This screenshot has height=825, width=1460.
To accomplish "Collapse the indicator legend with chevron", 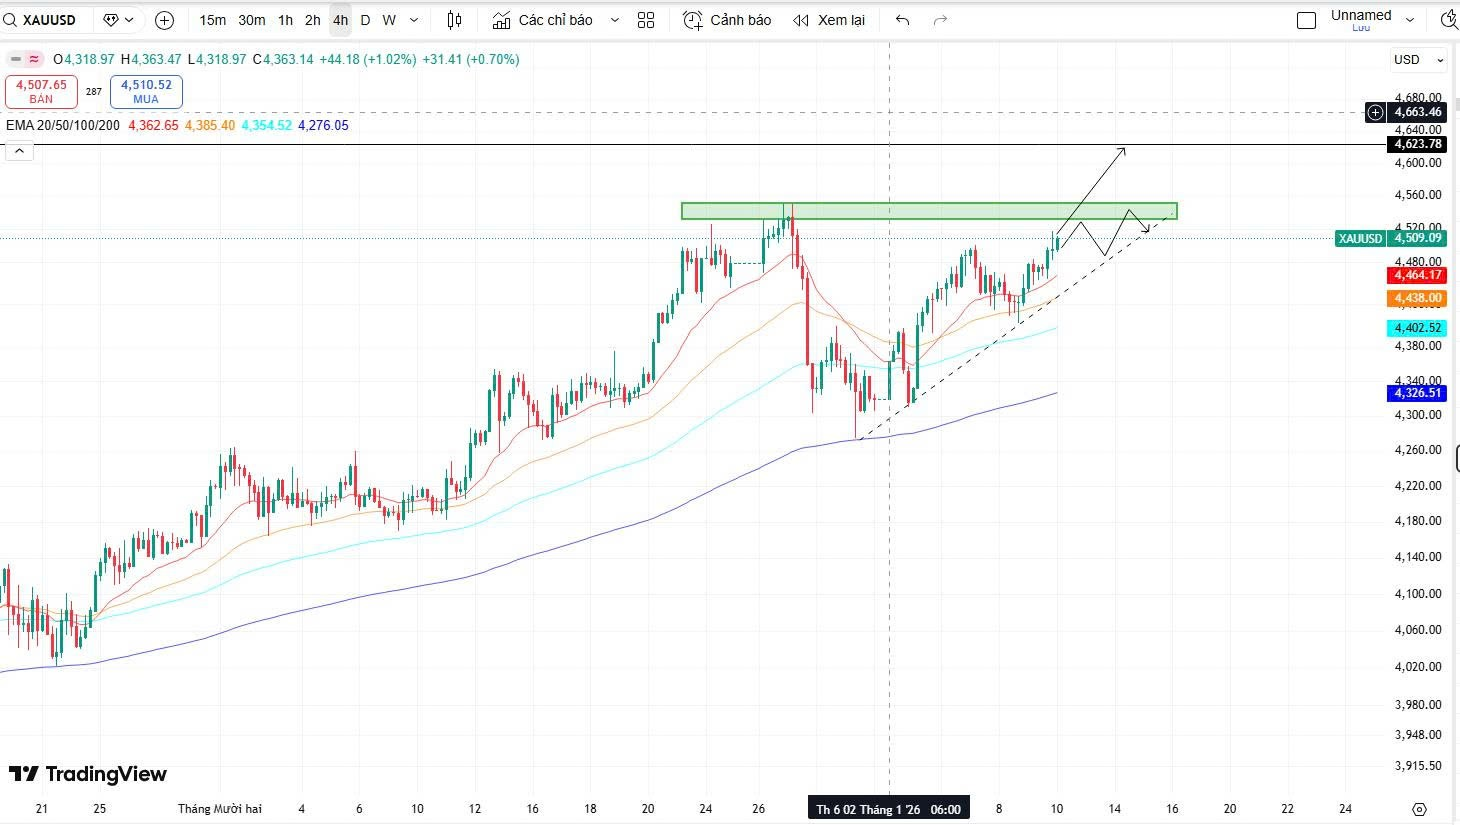I will click(x=19, y=151).
